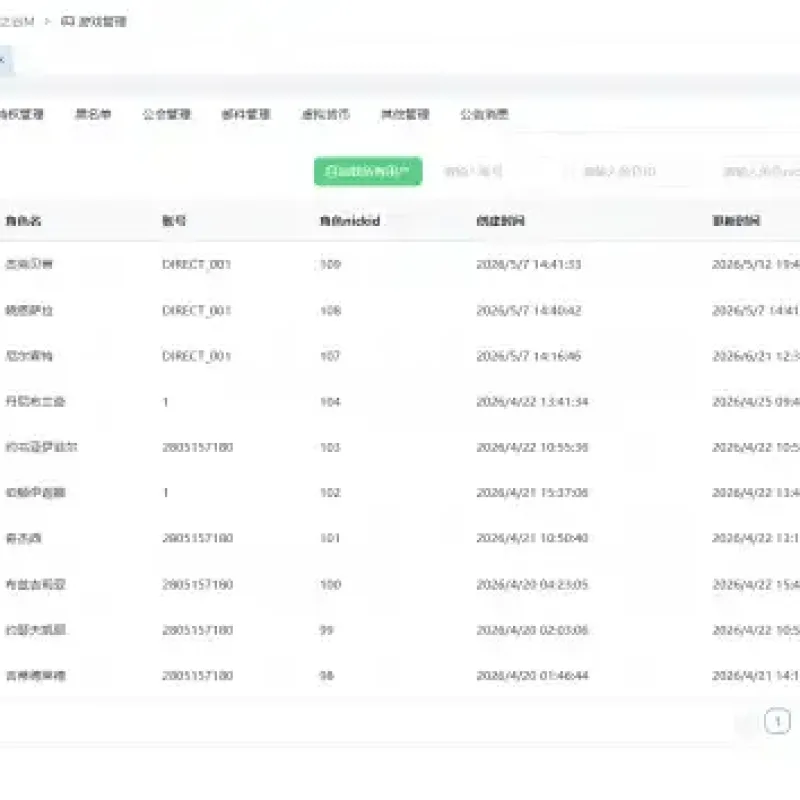
Task: Click creation time 2026/5/7 14:40:42
Action: pos(529,310)
